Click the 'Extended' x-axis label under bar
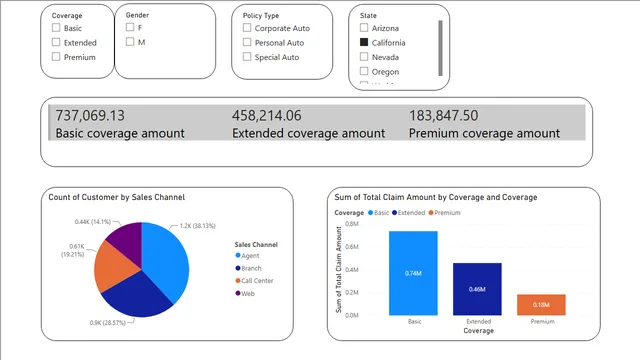The width and height of the screenshot is (640, 360). (x=478, y=322)
